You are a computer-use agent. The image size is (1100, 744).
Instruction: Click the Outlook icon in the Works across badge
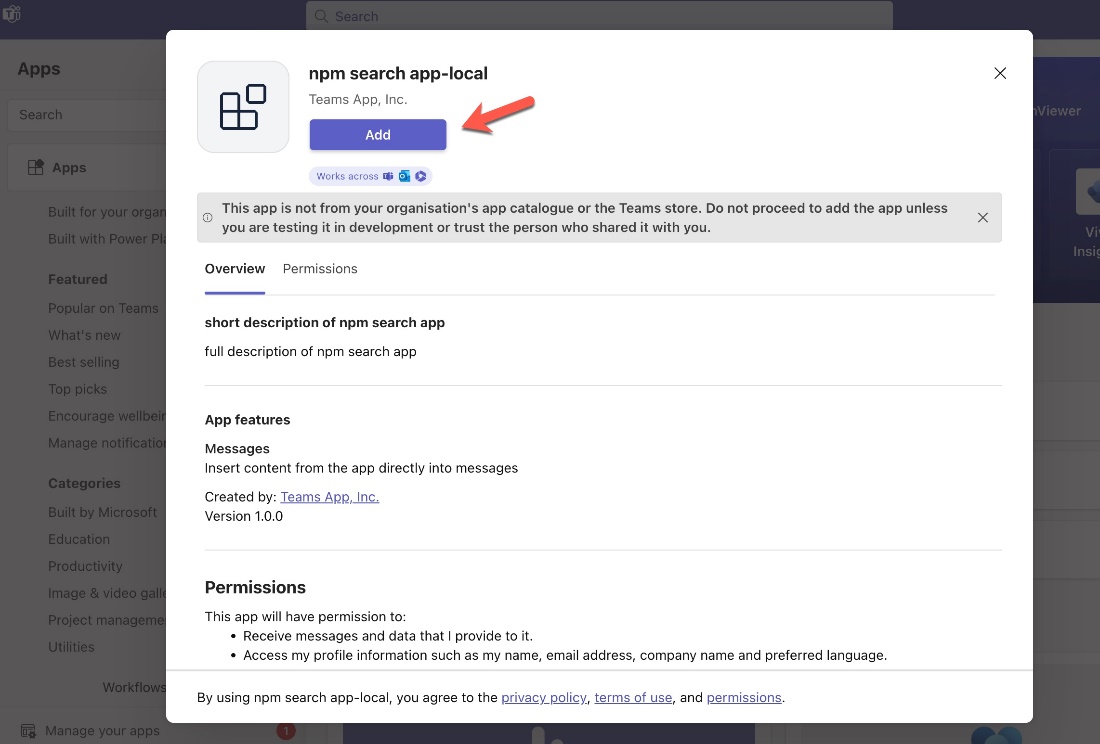[x=405, y=176]
